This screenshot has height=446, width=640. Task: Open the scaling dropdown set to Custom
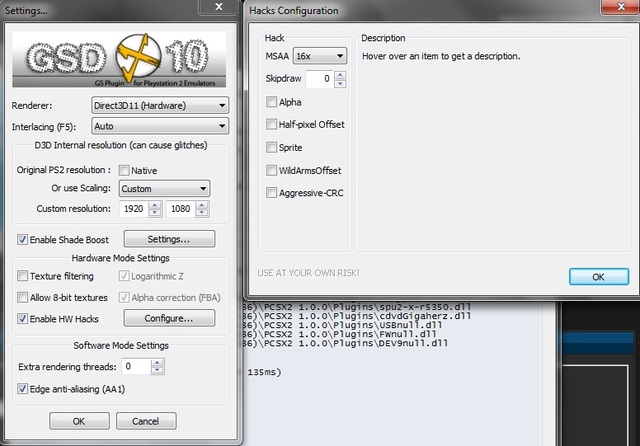164,189
